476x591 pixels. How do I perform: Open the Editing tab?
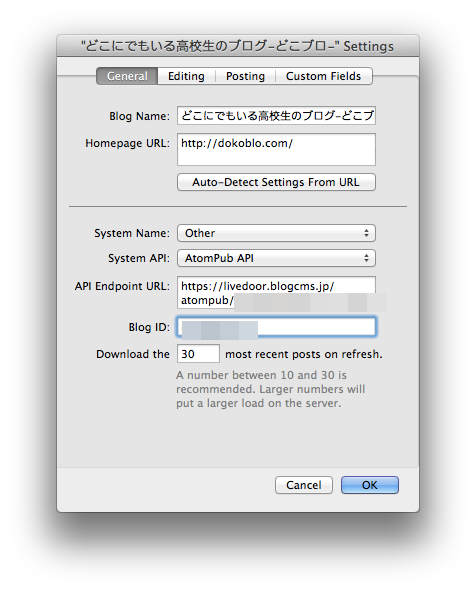point(186,76)
